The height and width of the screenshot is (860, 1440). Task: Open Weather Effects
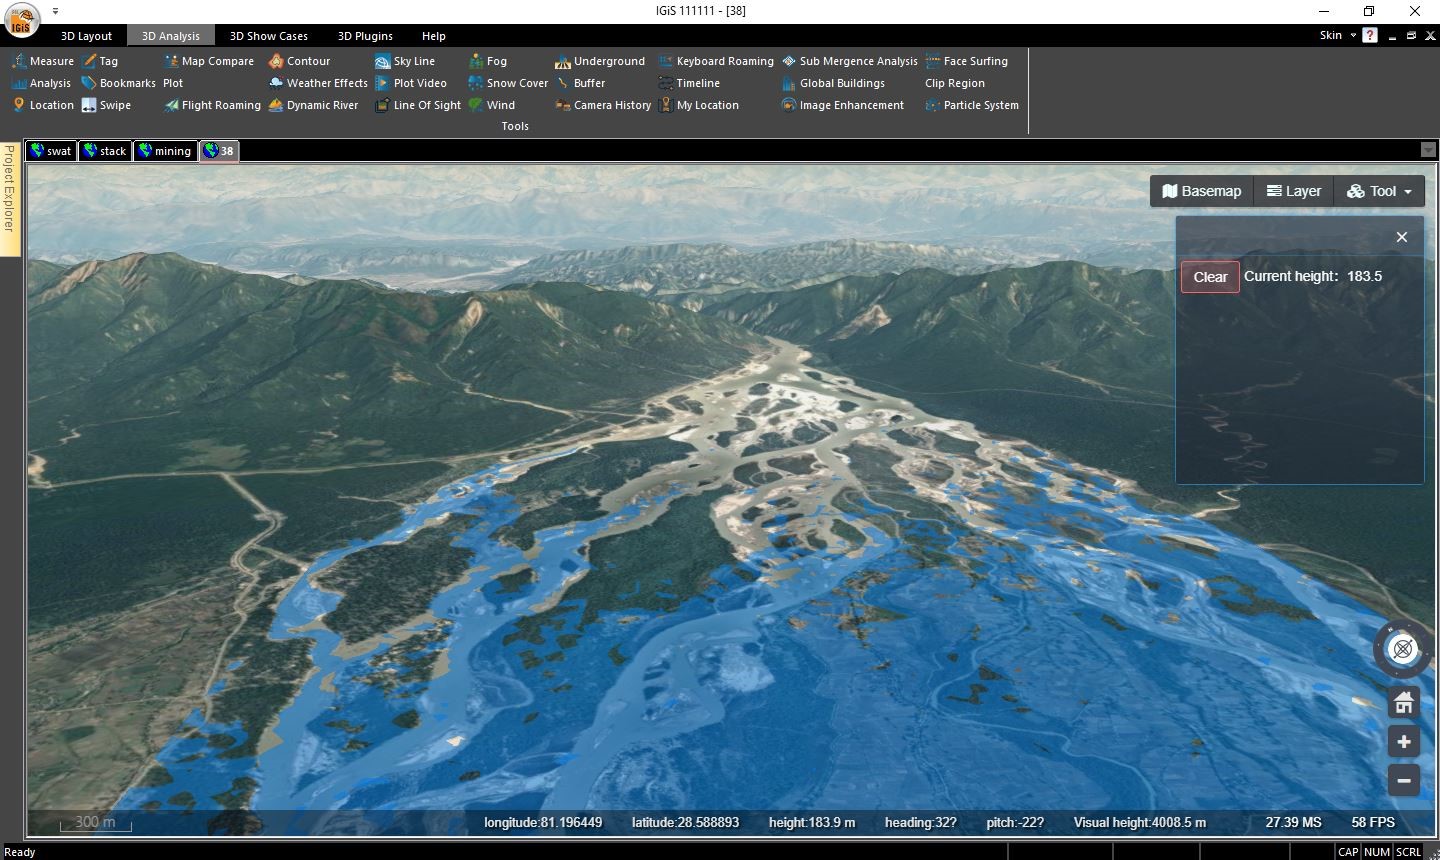click(318, 83)
